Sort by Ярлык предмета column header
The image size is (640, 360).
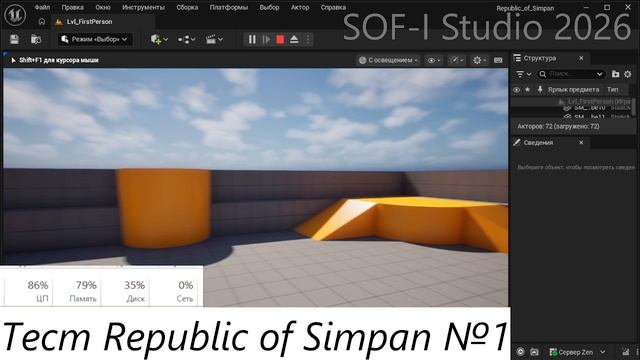click(573, 89)
